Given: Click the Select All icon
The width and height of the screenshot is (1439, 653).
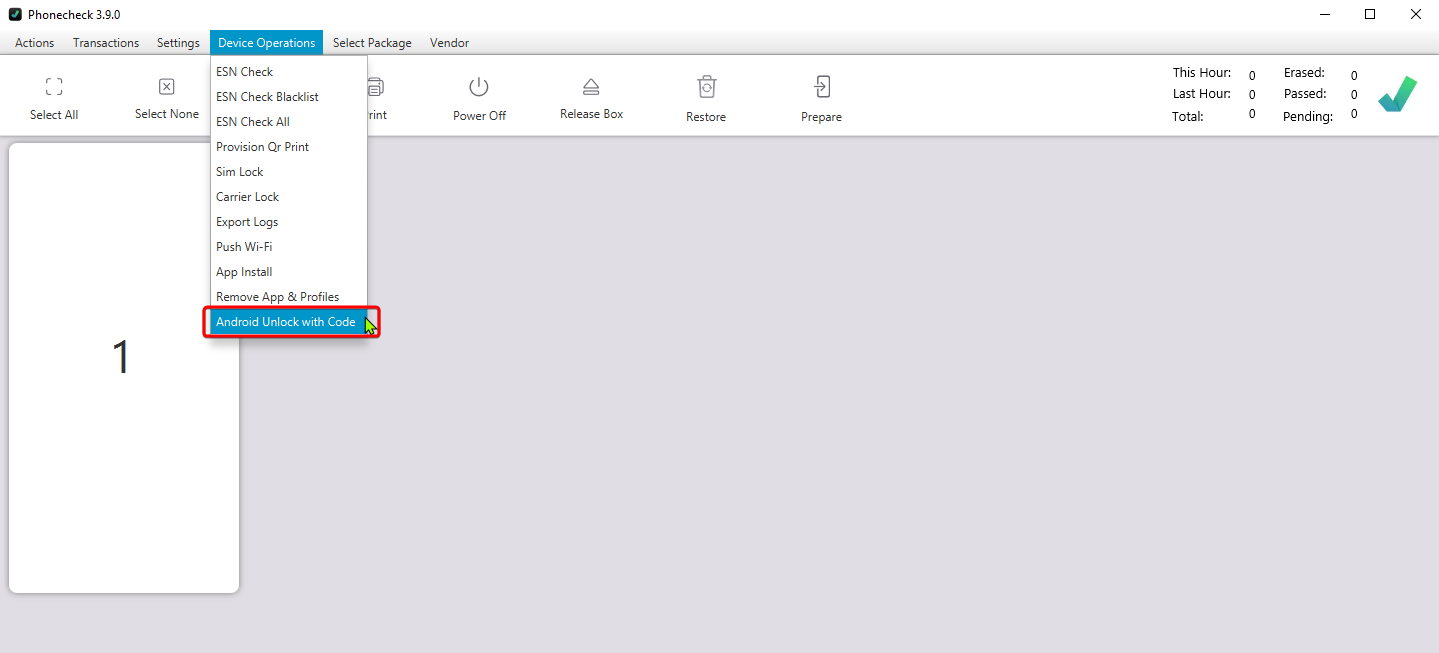Looking at the screenshot, I should pos(54,87).
